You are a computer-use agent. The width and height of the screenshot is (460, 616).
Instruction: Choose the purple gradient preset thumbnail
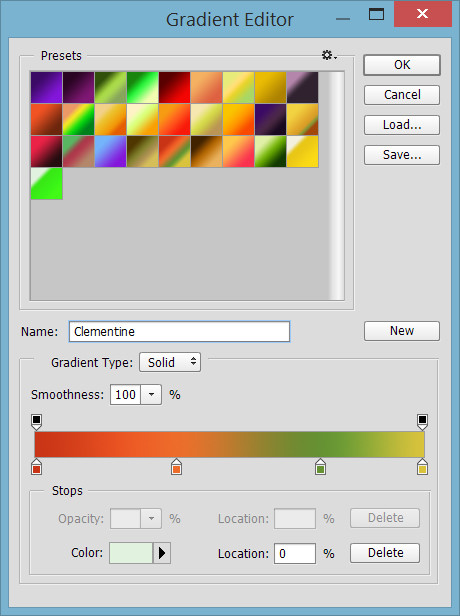click(x=46, y=87)
